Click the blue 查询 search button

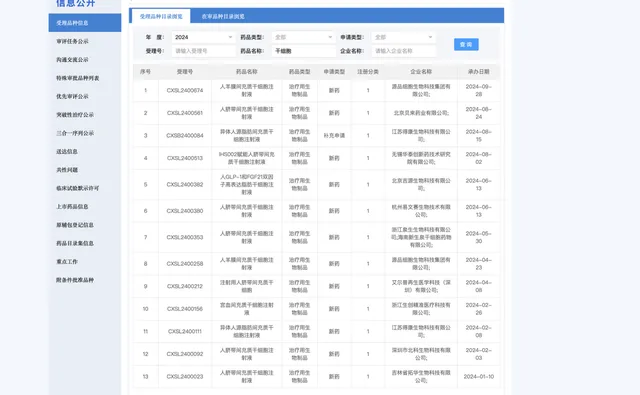(x=466, y=44)
